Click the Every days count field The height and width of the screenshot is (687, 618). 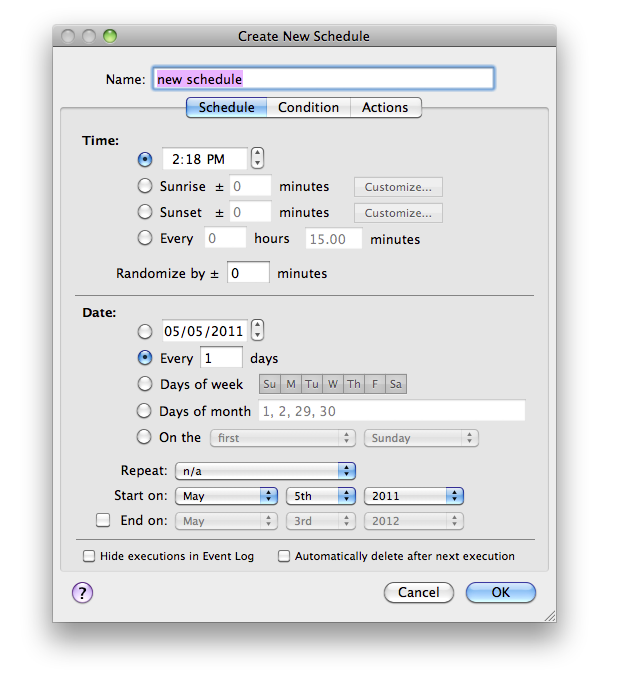221,358
